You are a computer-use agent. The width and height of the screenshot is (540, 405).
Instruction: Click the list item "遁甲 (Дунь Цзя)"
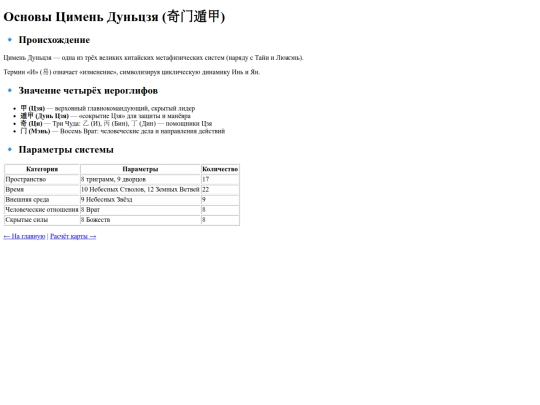coord(105,116)
